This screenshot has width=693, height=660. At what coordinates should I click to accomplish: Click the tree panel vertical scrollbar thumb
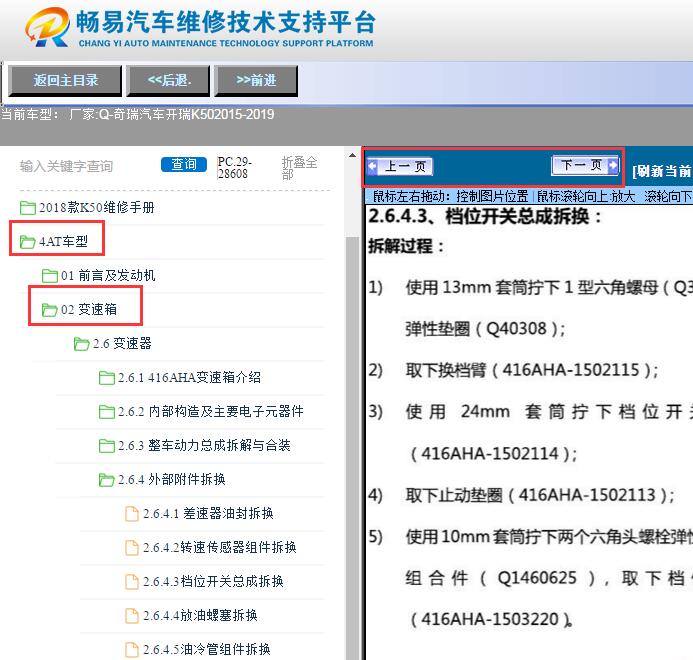(x=352, y=446)
